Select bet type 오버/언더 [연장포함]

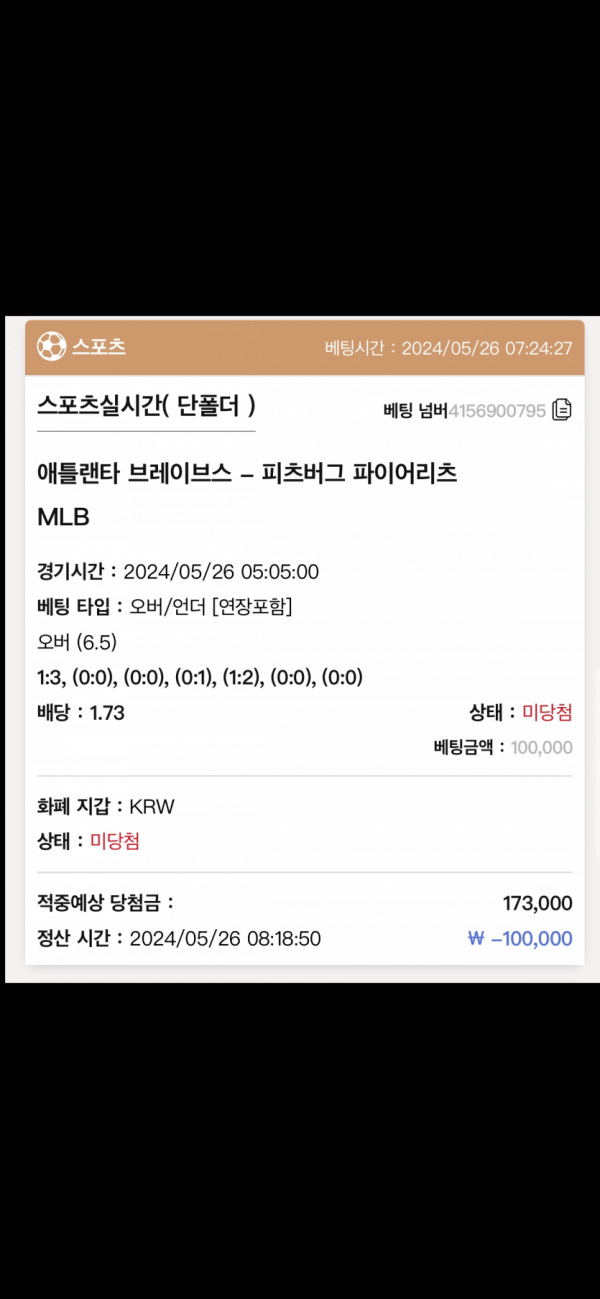tap(211, 607)
